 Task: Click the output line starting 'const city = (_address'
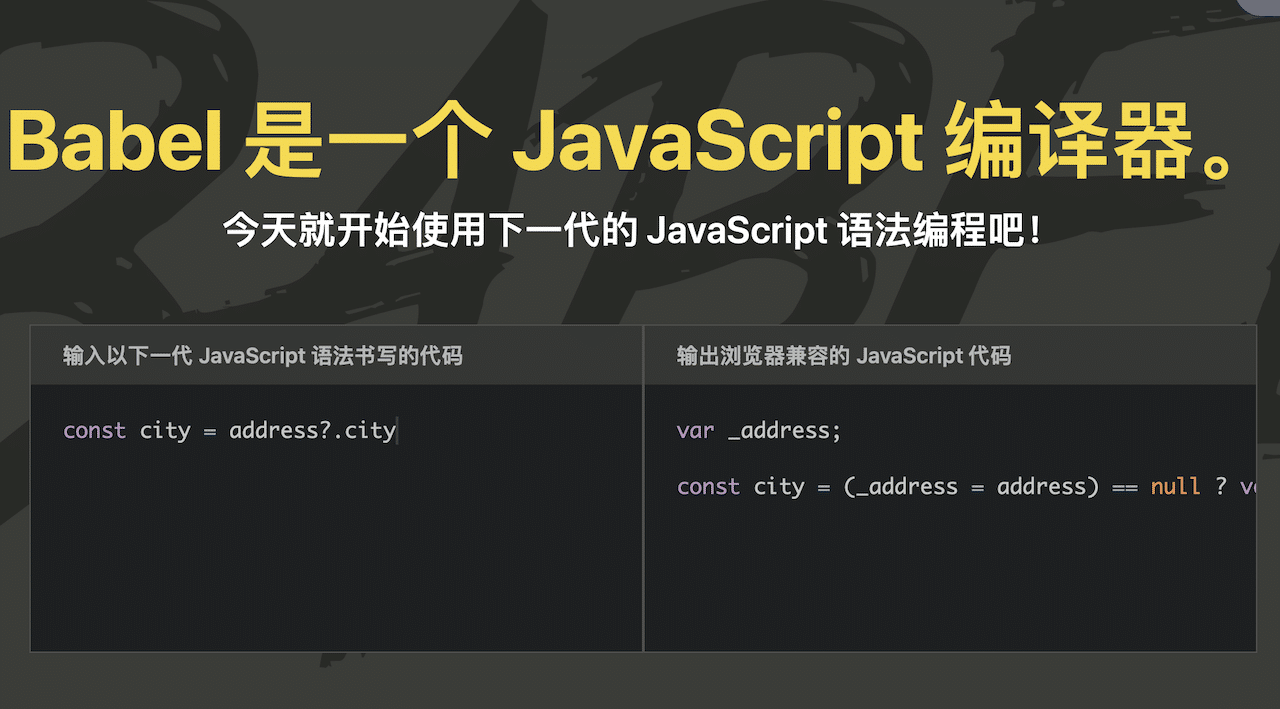pos(966,487)
